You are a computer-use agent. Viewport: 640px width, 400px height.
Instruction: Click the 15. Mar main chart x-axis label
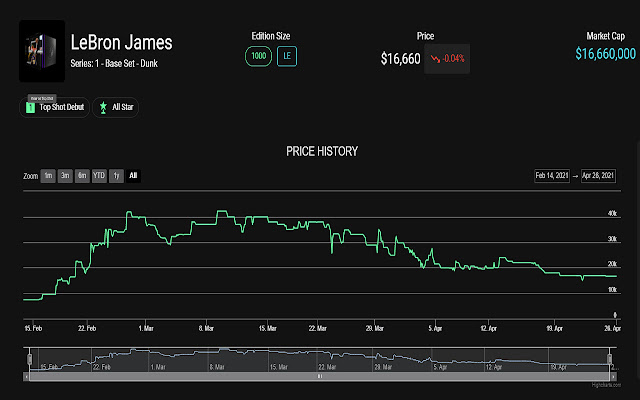(x=267, y=328)
